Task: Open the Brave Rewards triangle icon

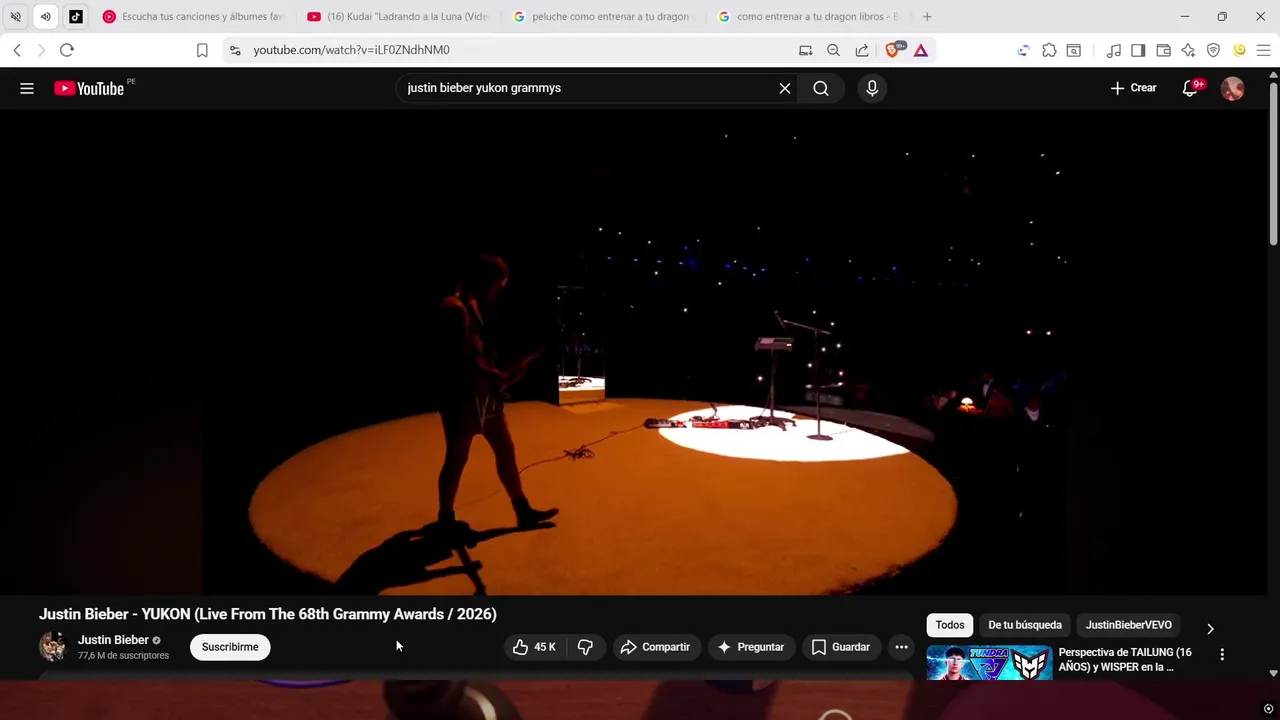Action: point(920,50)
